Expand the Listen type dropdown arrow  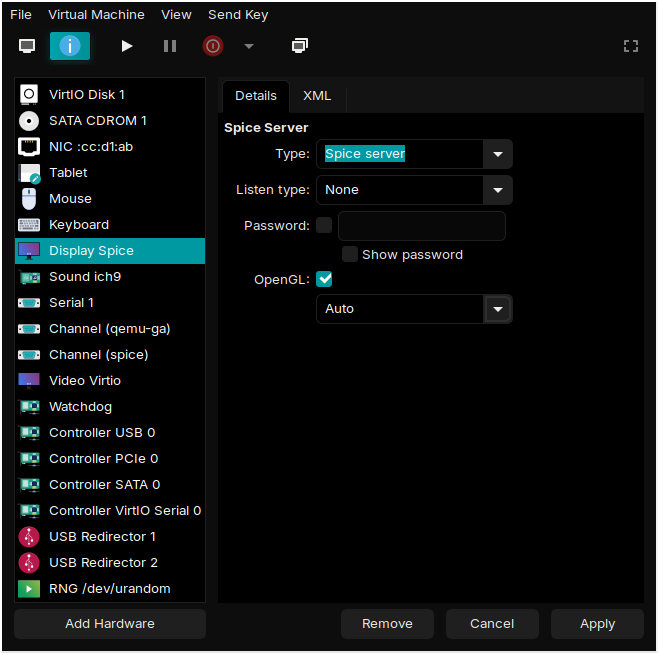click(x=498, y=190)
